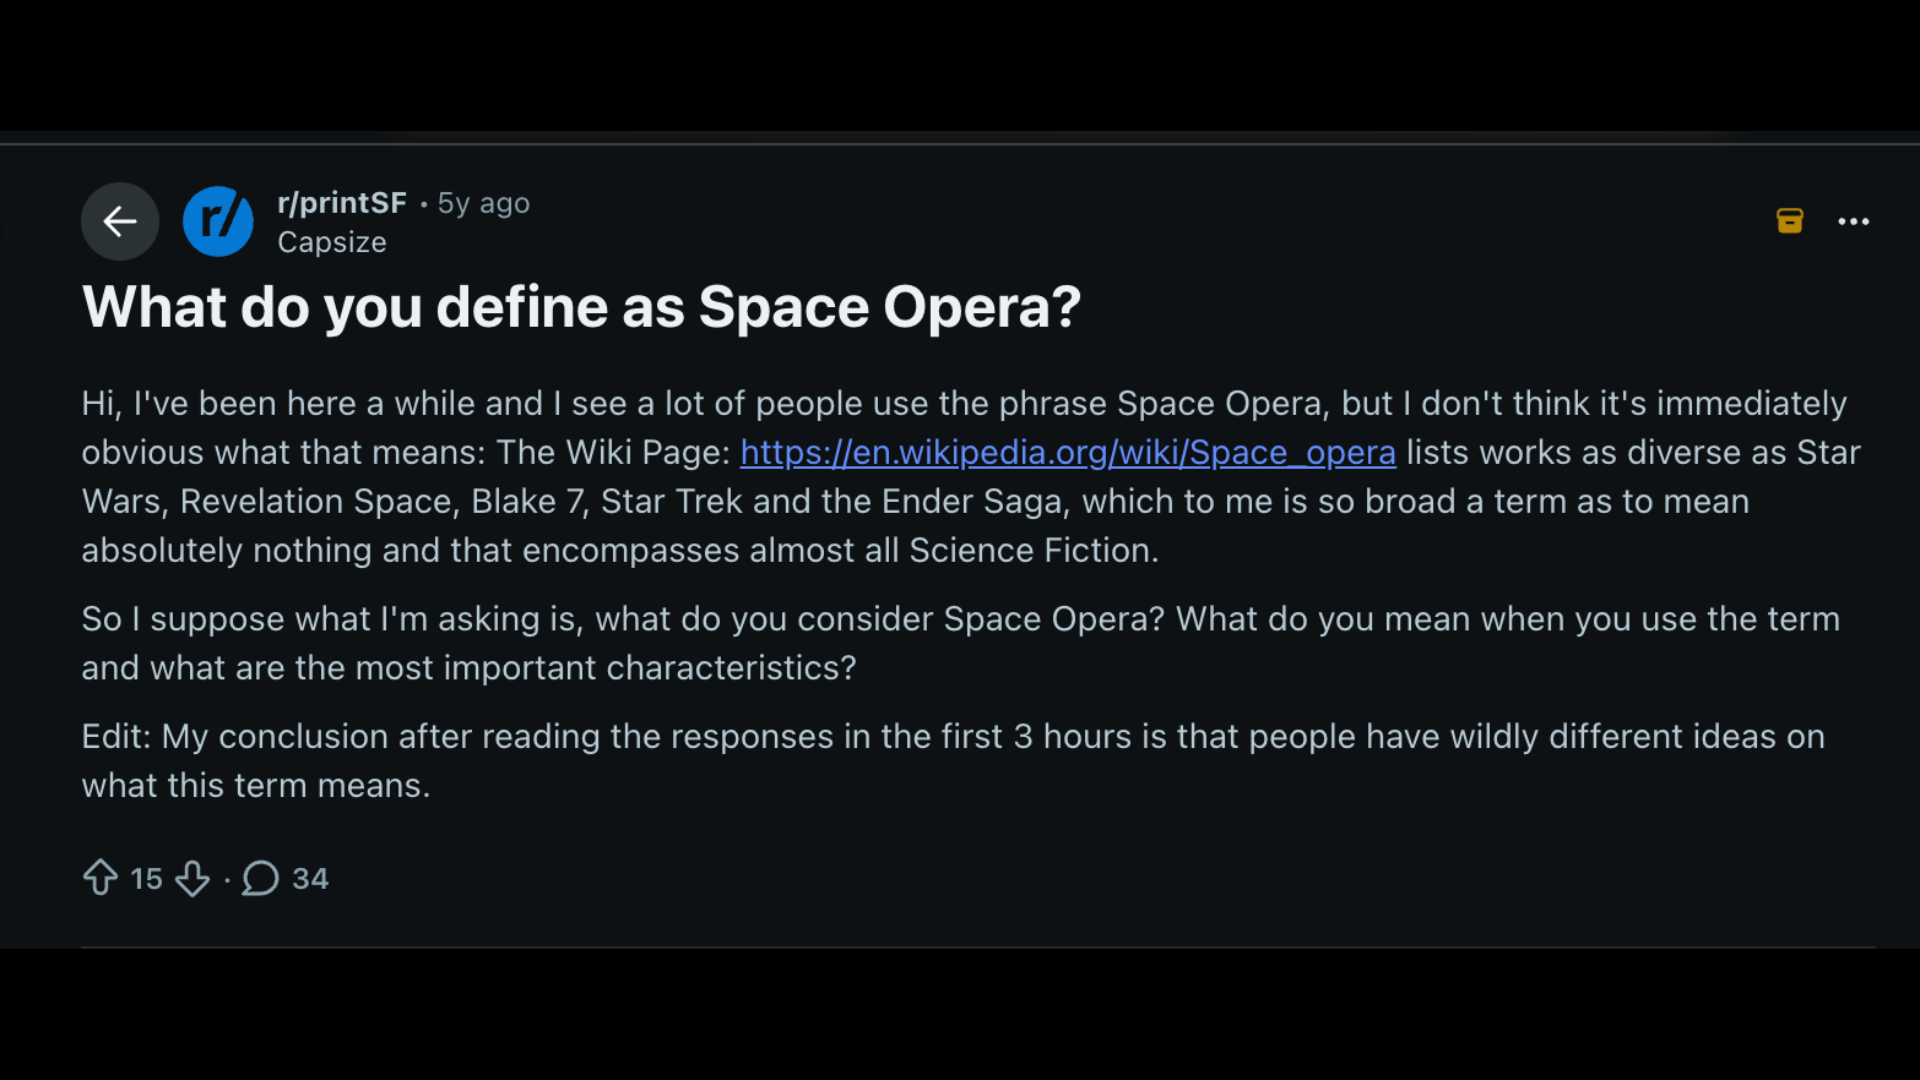
Task: Click the archived post indicator icon
Action: coord(1790,221)
